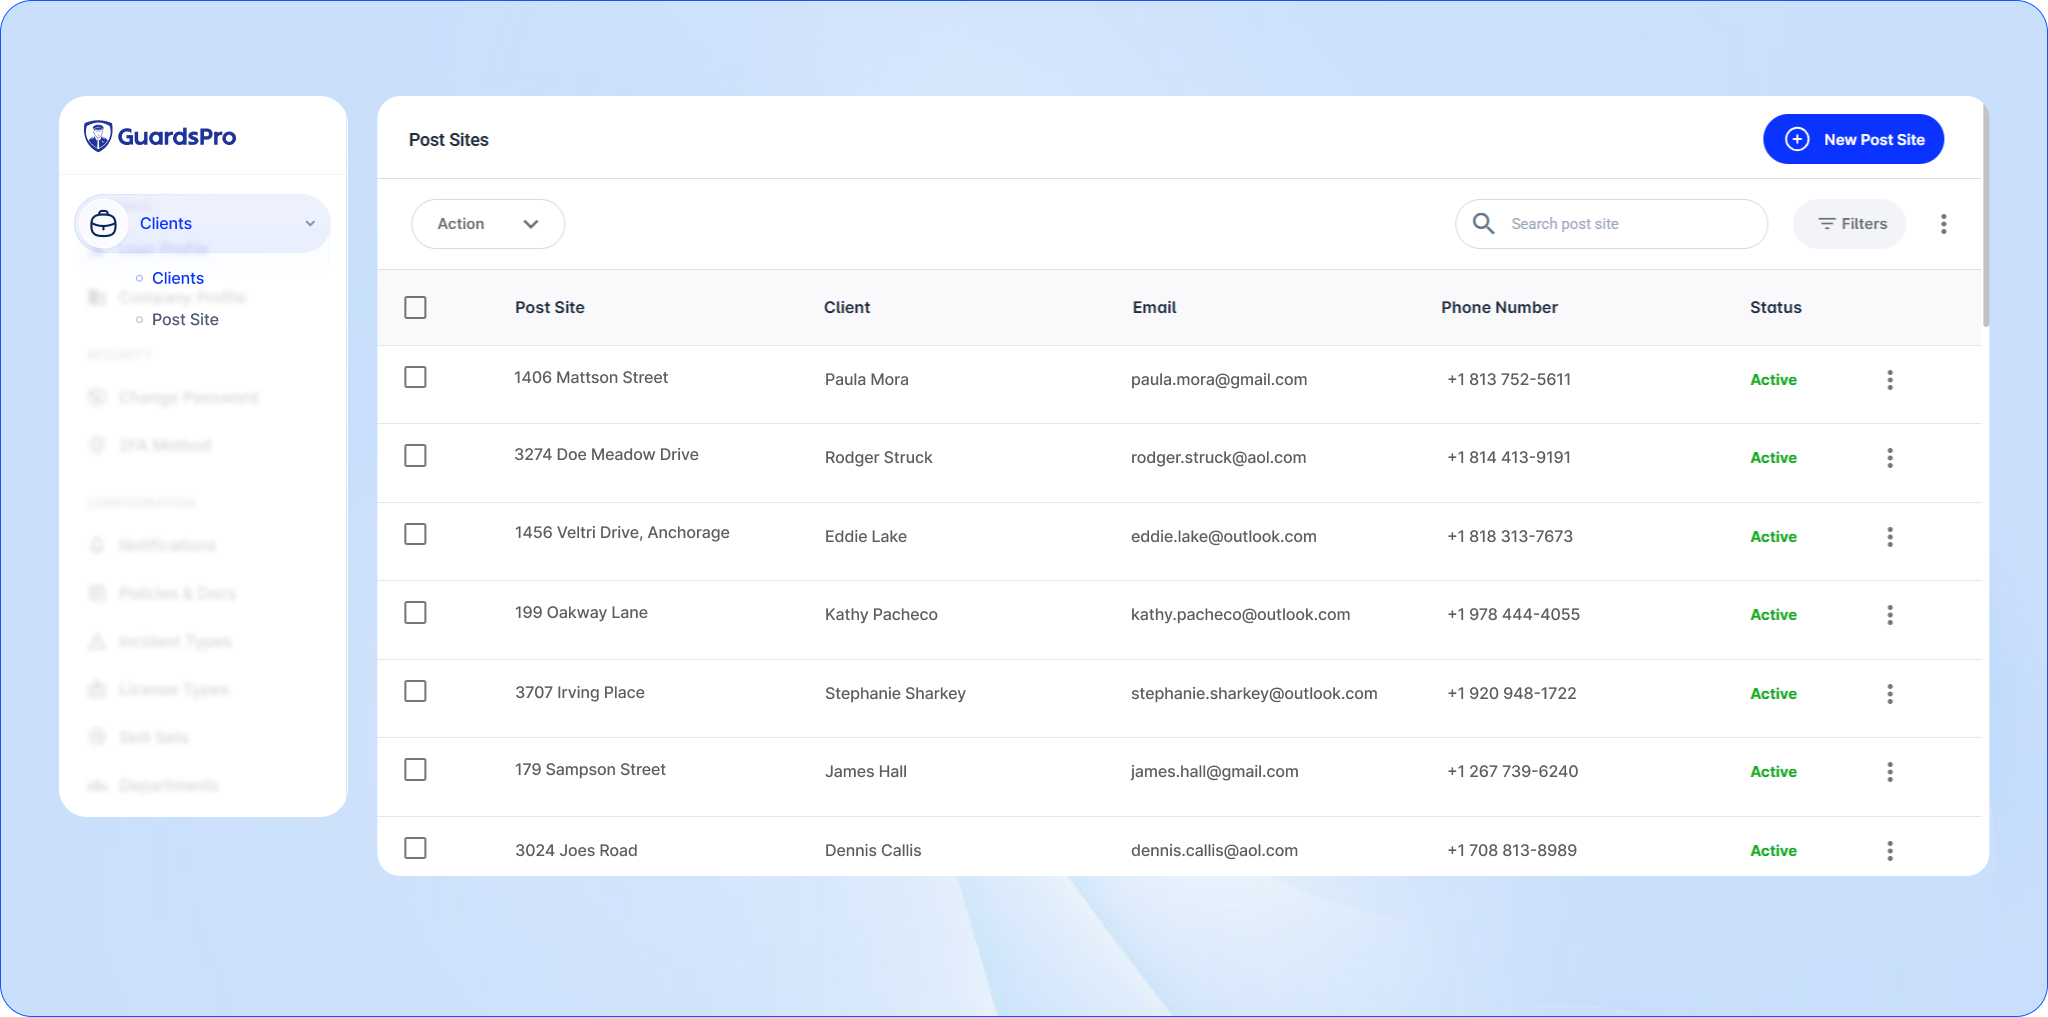Screen dimensions: 2048x1017
Task: Open the Action dropdown
Action: [x=488, y=224]
